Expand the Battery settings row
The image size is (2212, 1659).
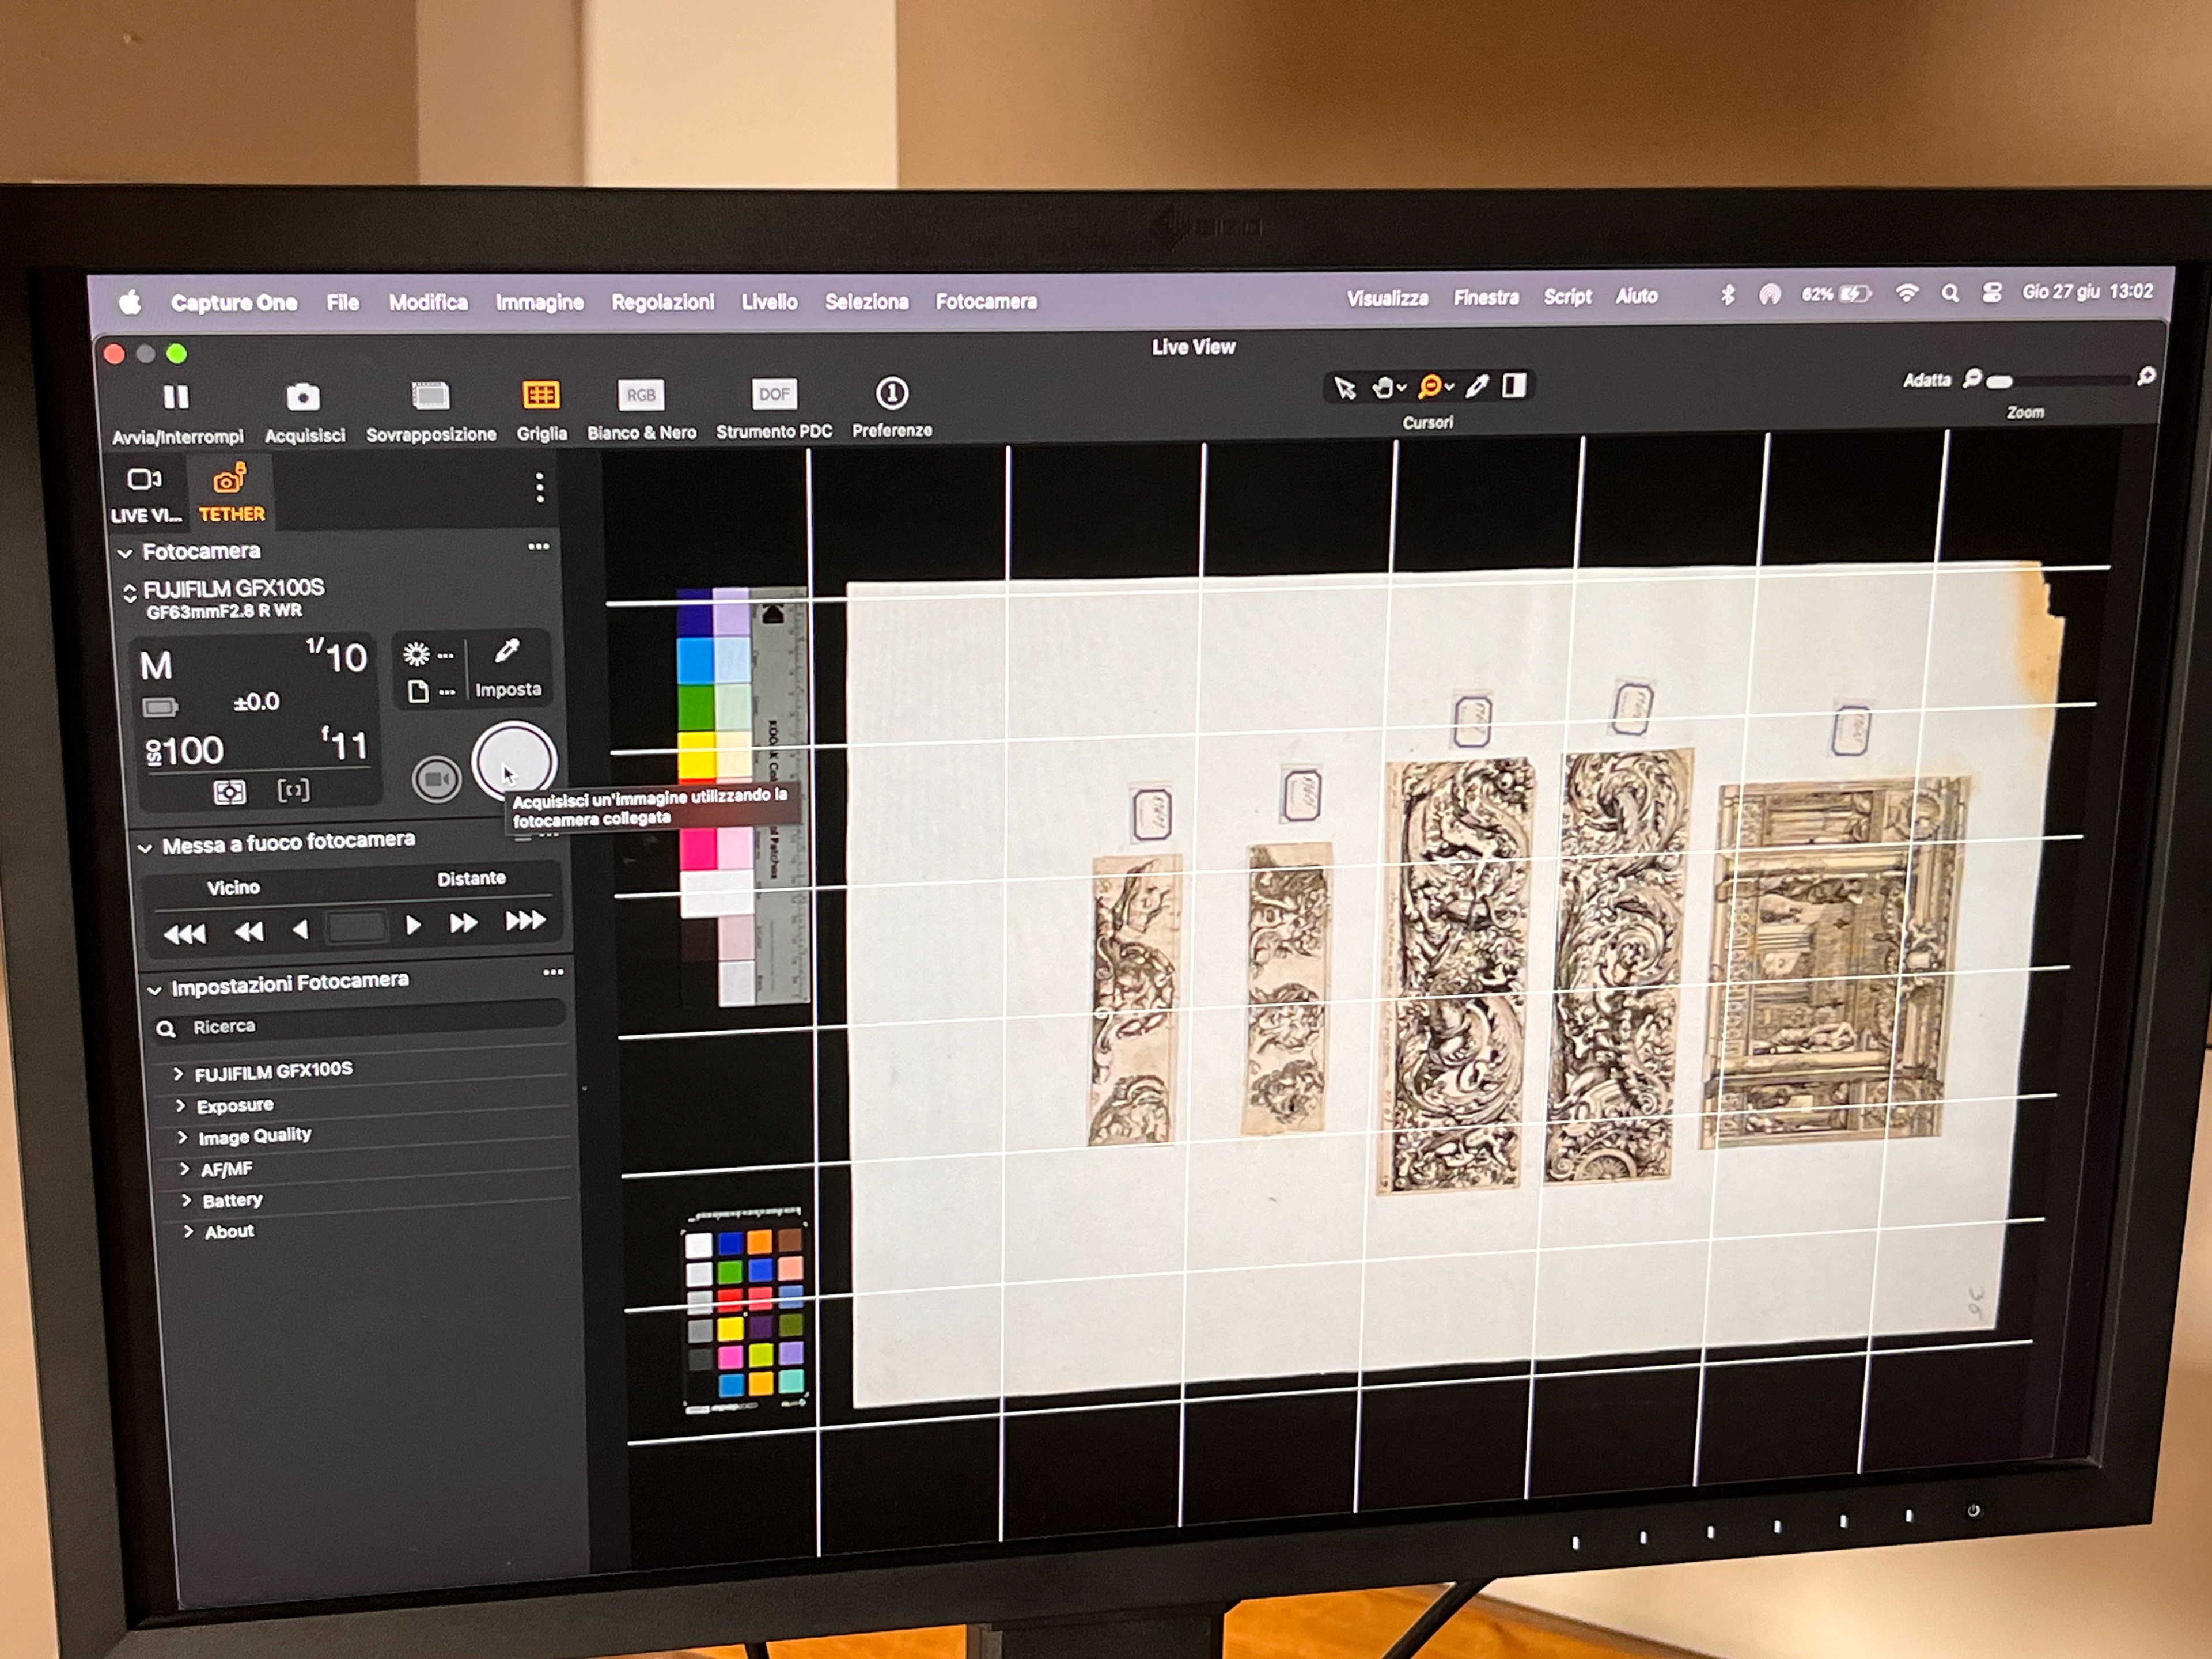[x=186, y=1200]
